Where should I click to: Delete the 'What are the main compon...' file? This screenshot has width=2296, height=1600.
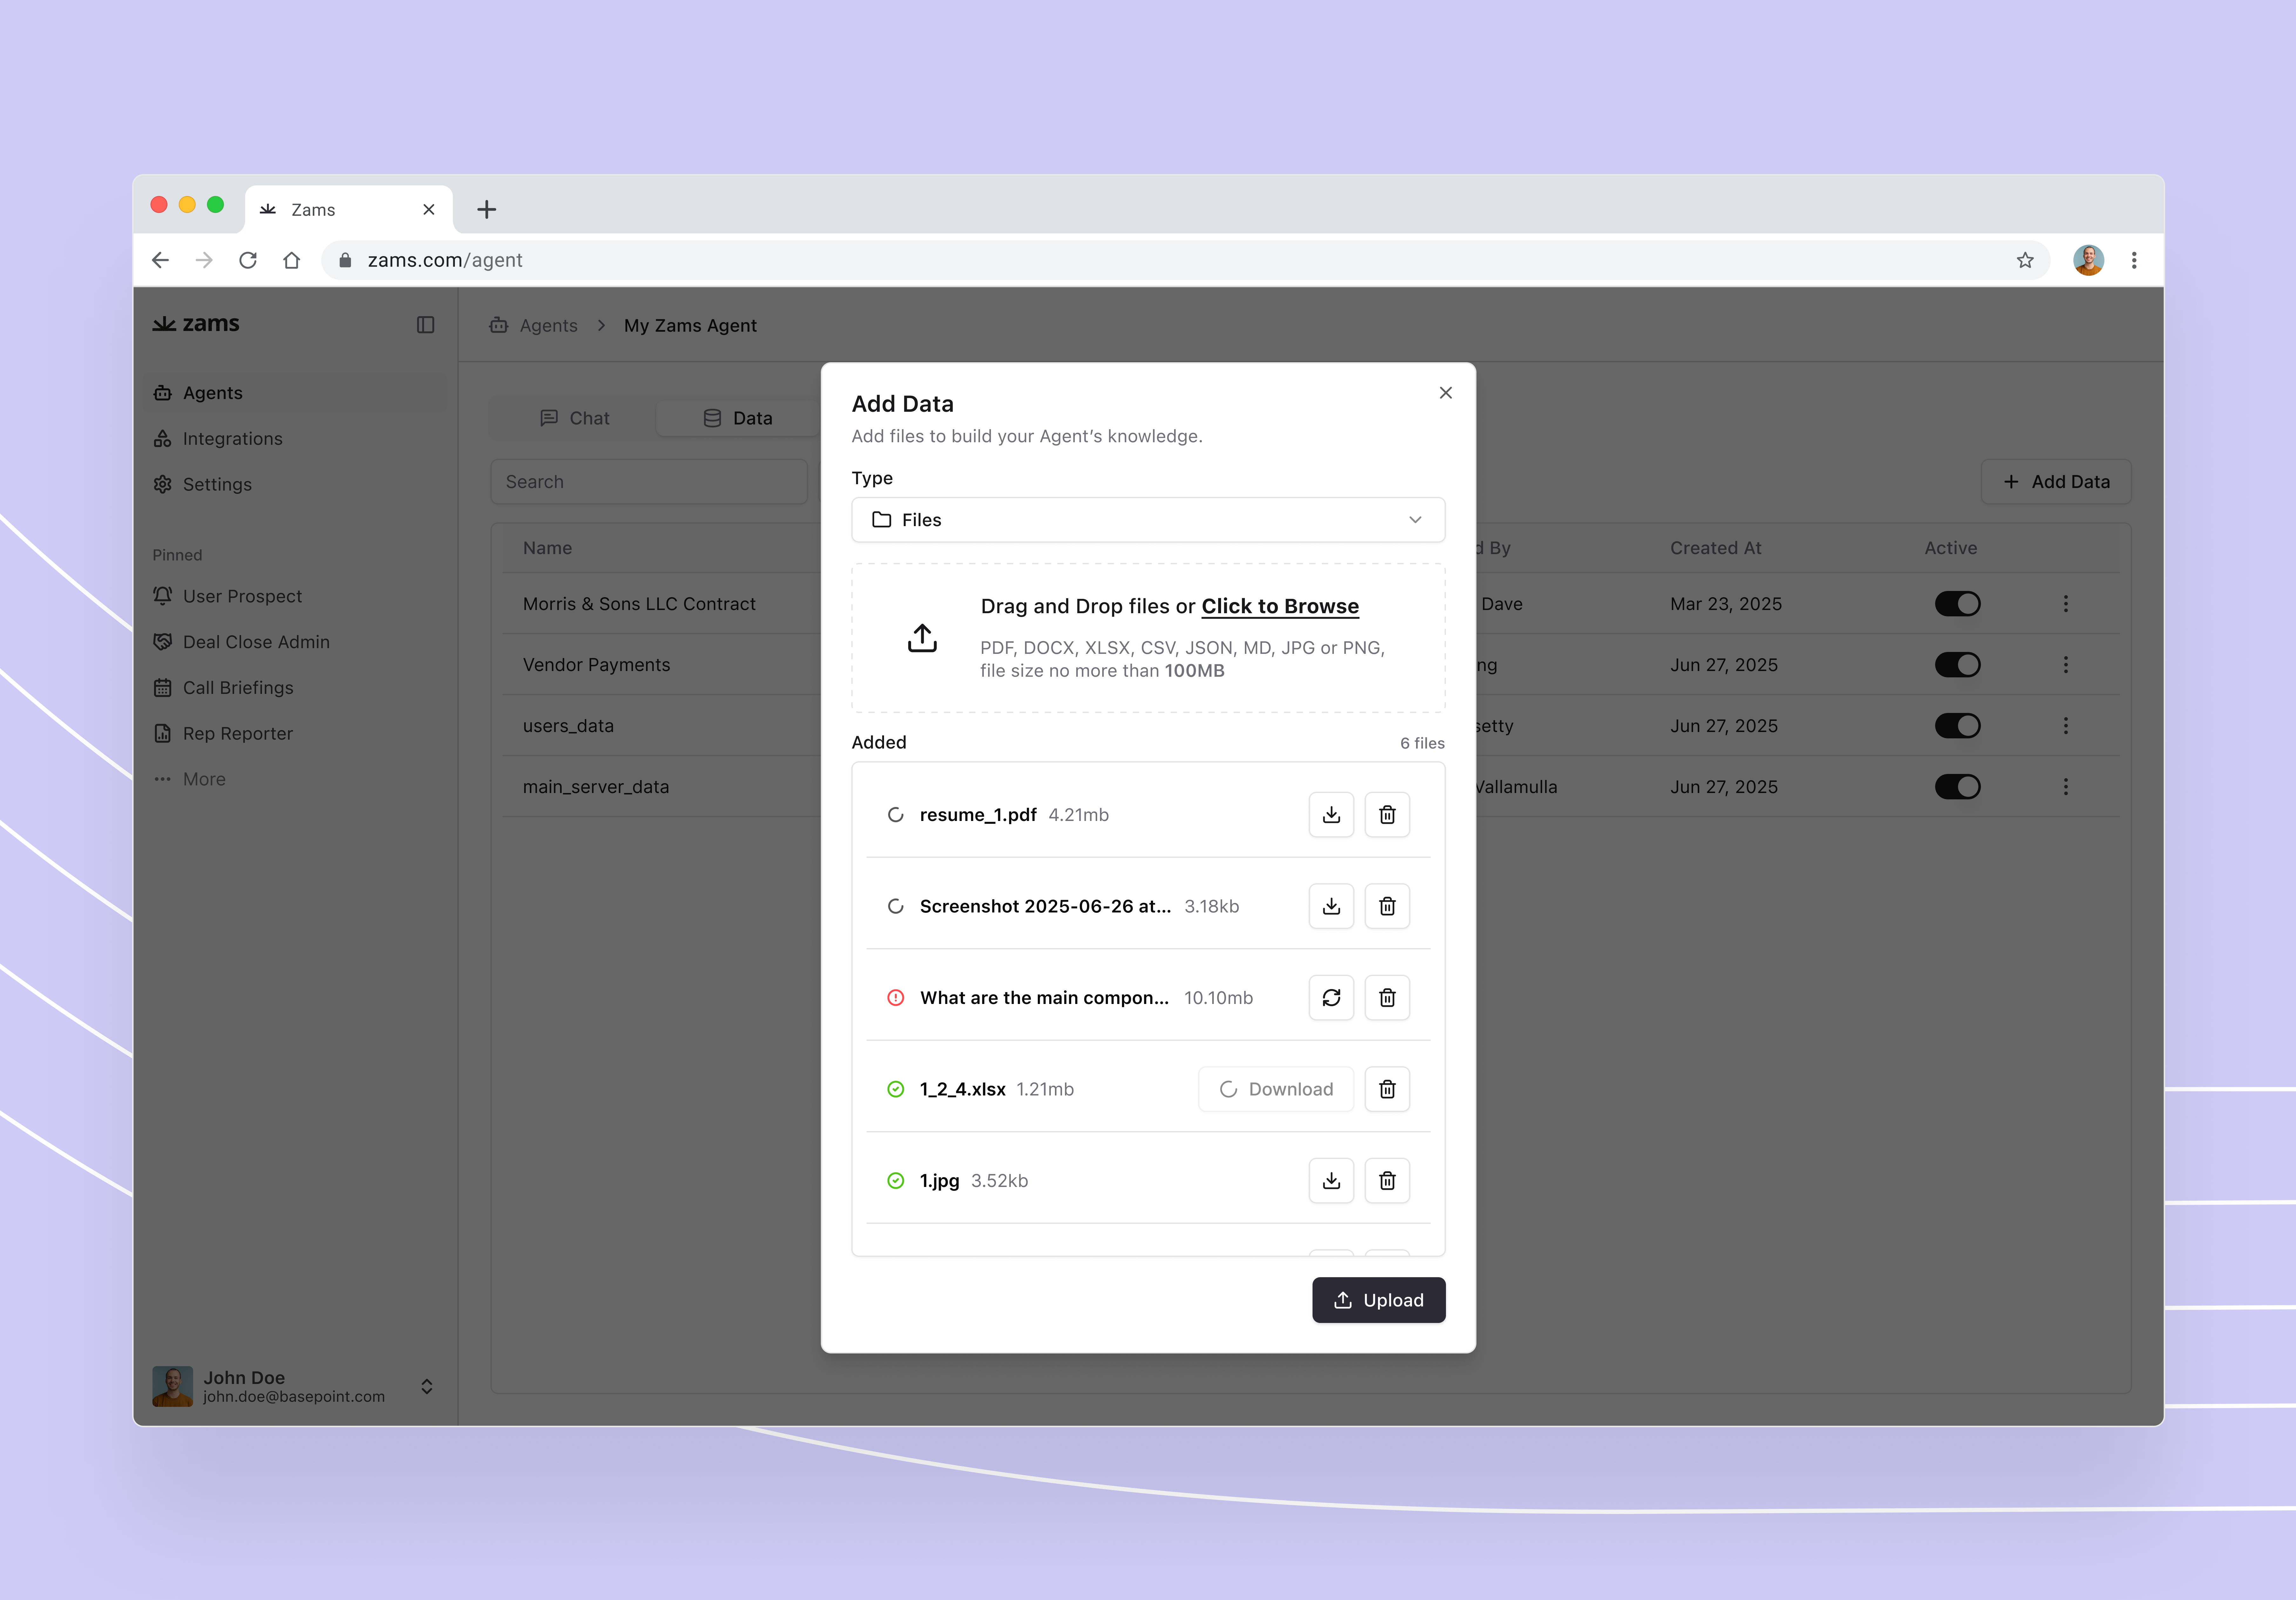1387,998
